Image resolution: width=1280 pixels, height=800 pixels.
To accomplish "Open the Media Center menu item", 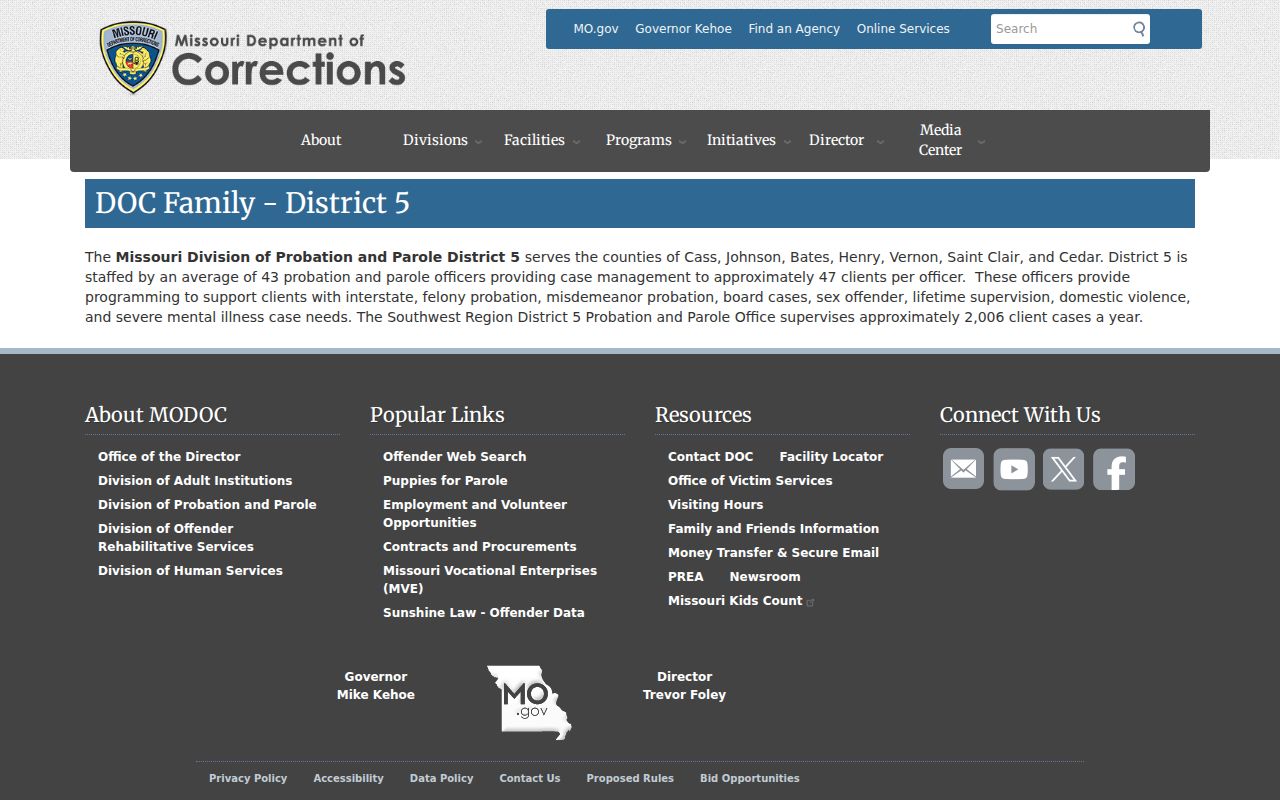I will click(940, 140).
